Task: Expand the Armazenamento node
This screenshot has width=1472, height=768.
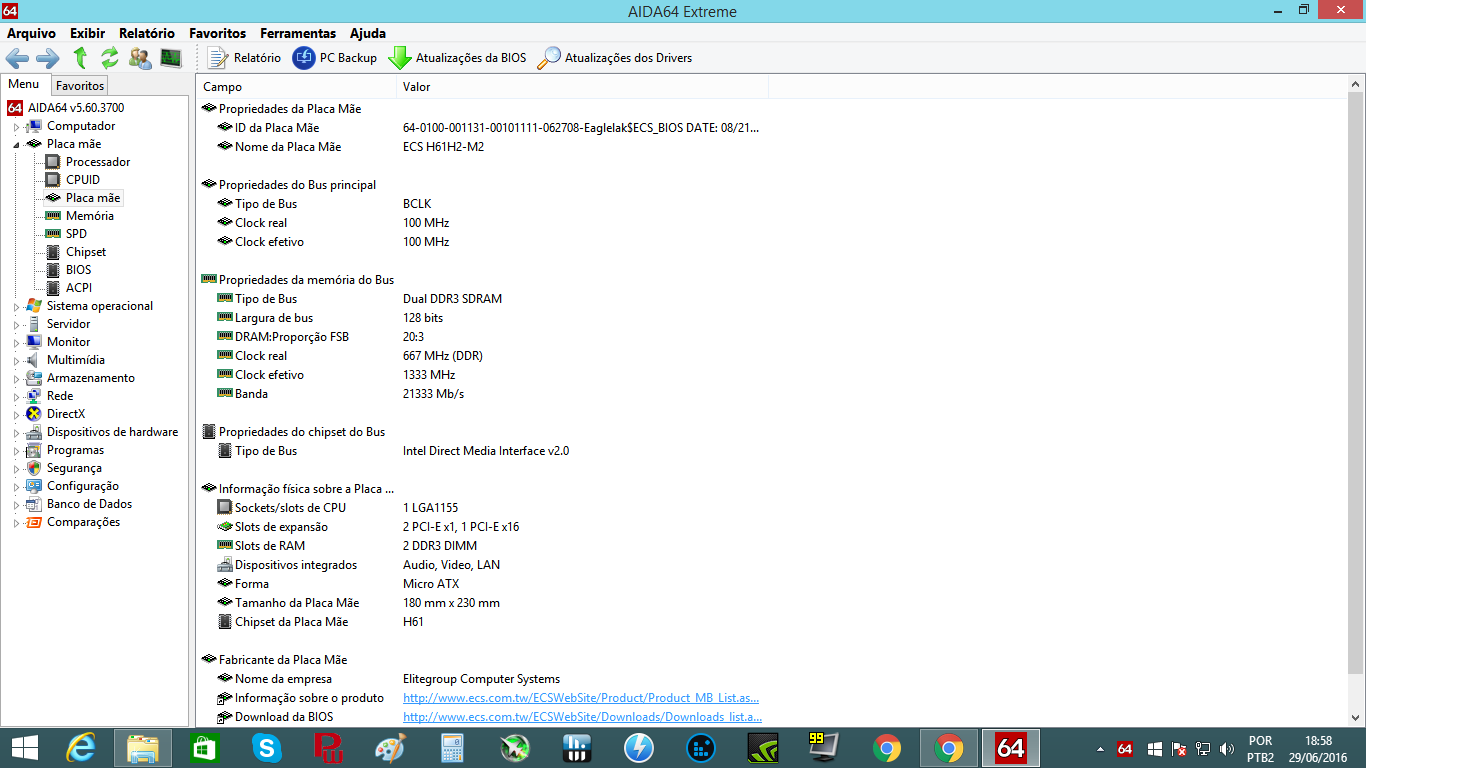Action: tap(16, 379)
